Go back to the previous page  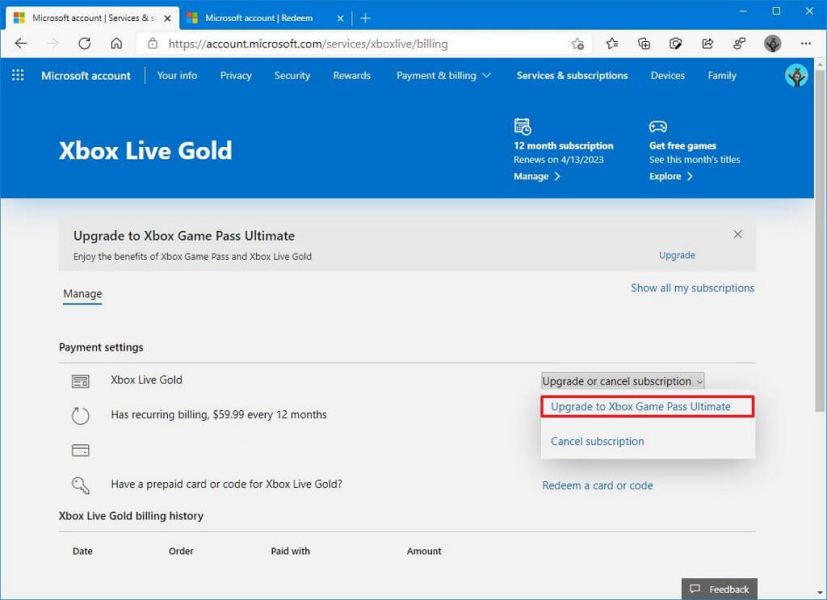[x=21, y=44]
